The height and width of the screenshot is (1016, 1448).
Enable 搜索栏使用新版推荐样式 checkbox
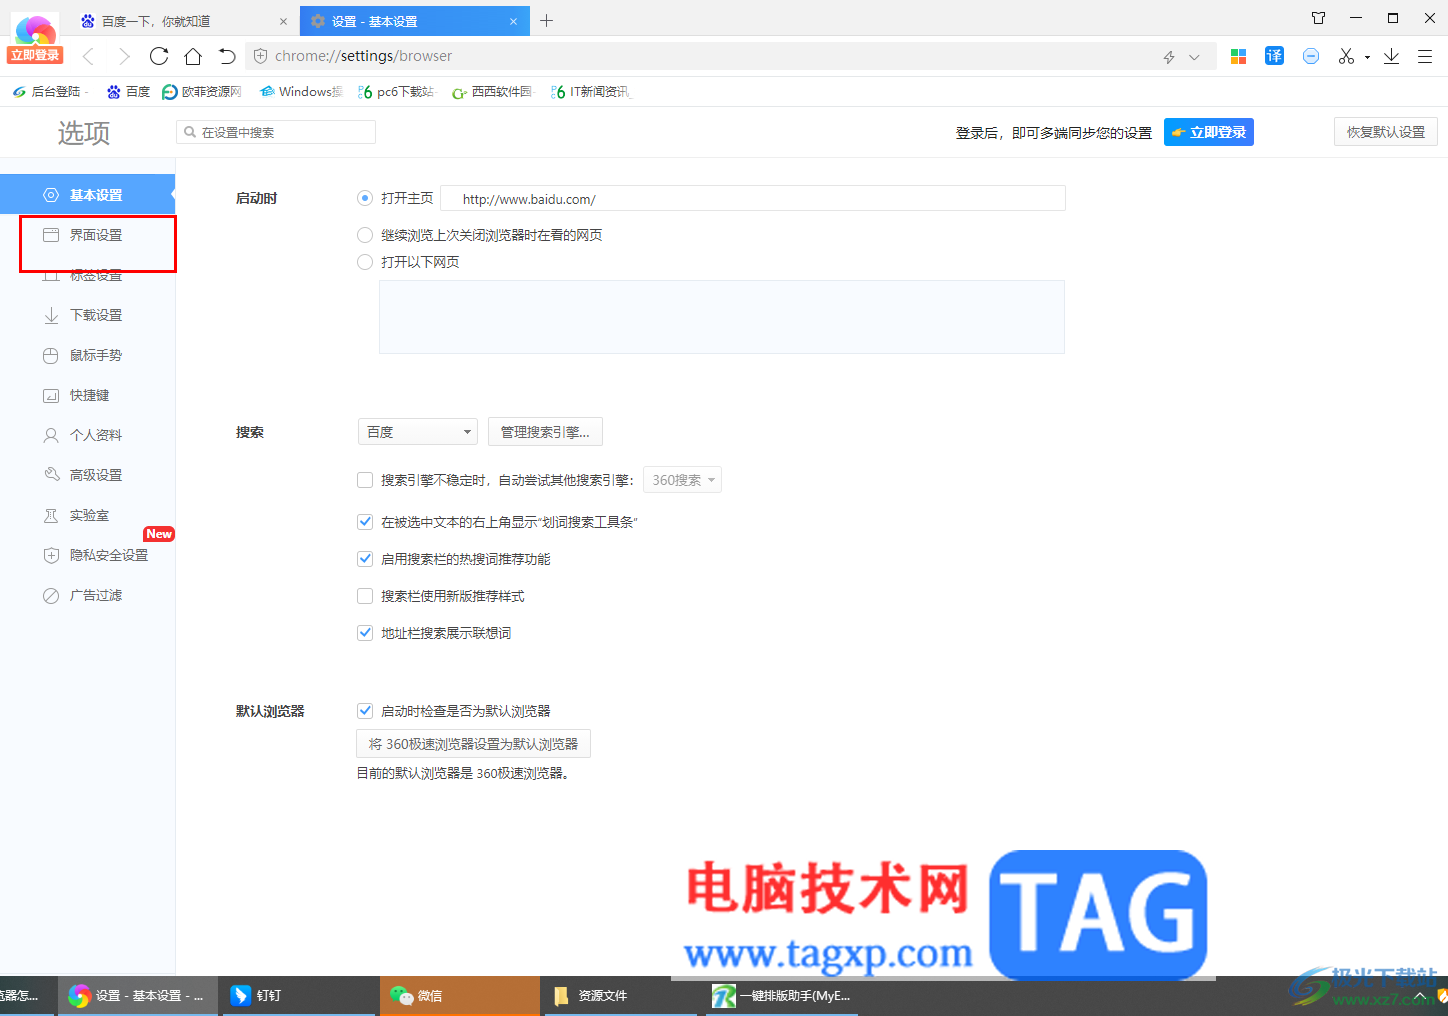tap(365, 596)
